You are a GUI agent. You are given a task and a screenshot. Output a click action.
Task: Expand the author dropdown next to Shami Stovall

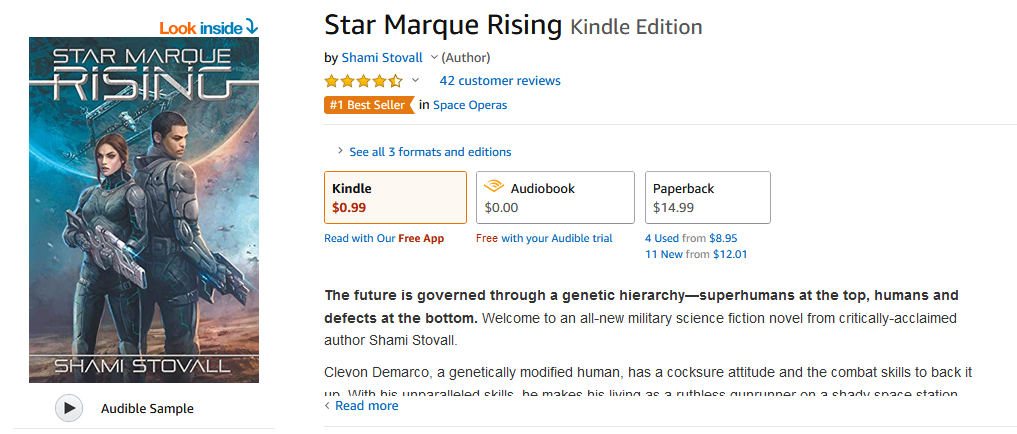coord(434,58)
